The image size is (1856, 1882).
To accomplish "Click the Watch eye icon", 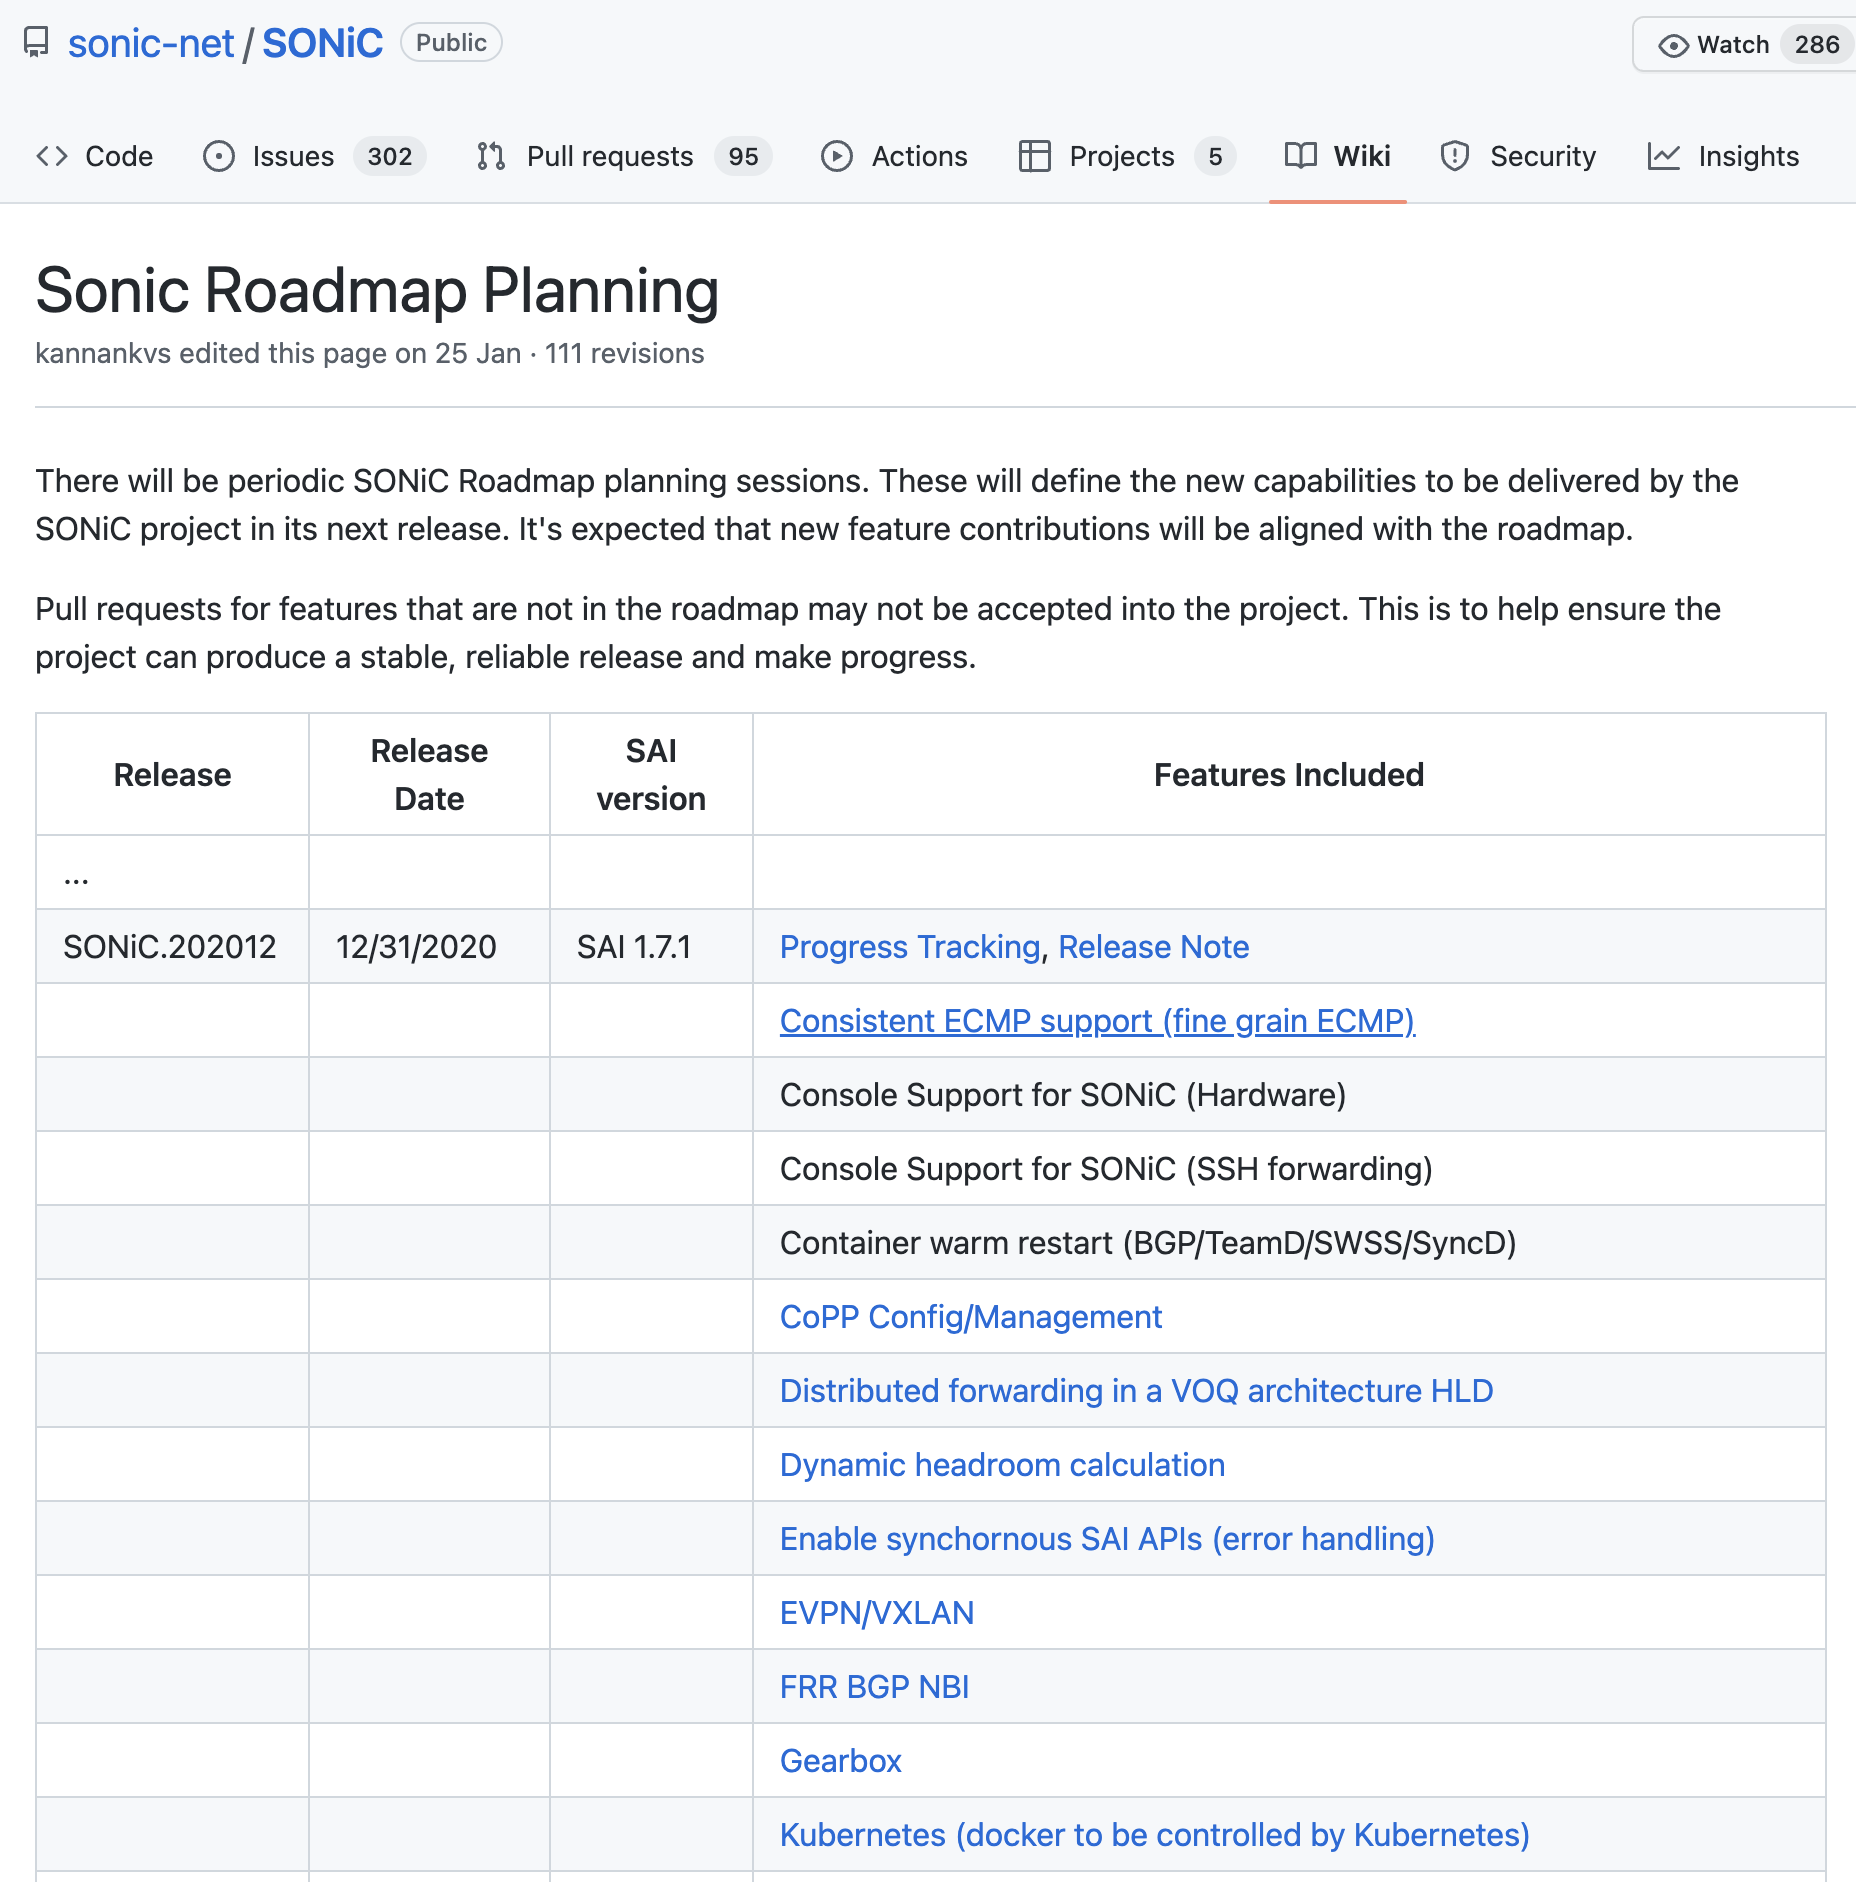I will 1673,45.
